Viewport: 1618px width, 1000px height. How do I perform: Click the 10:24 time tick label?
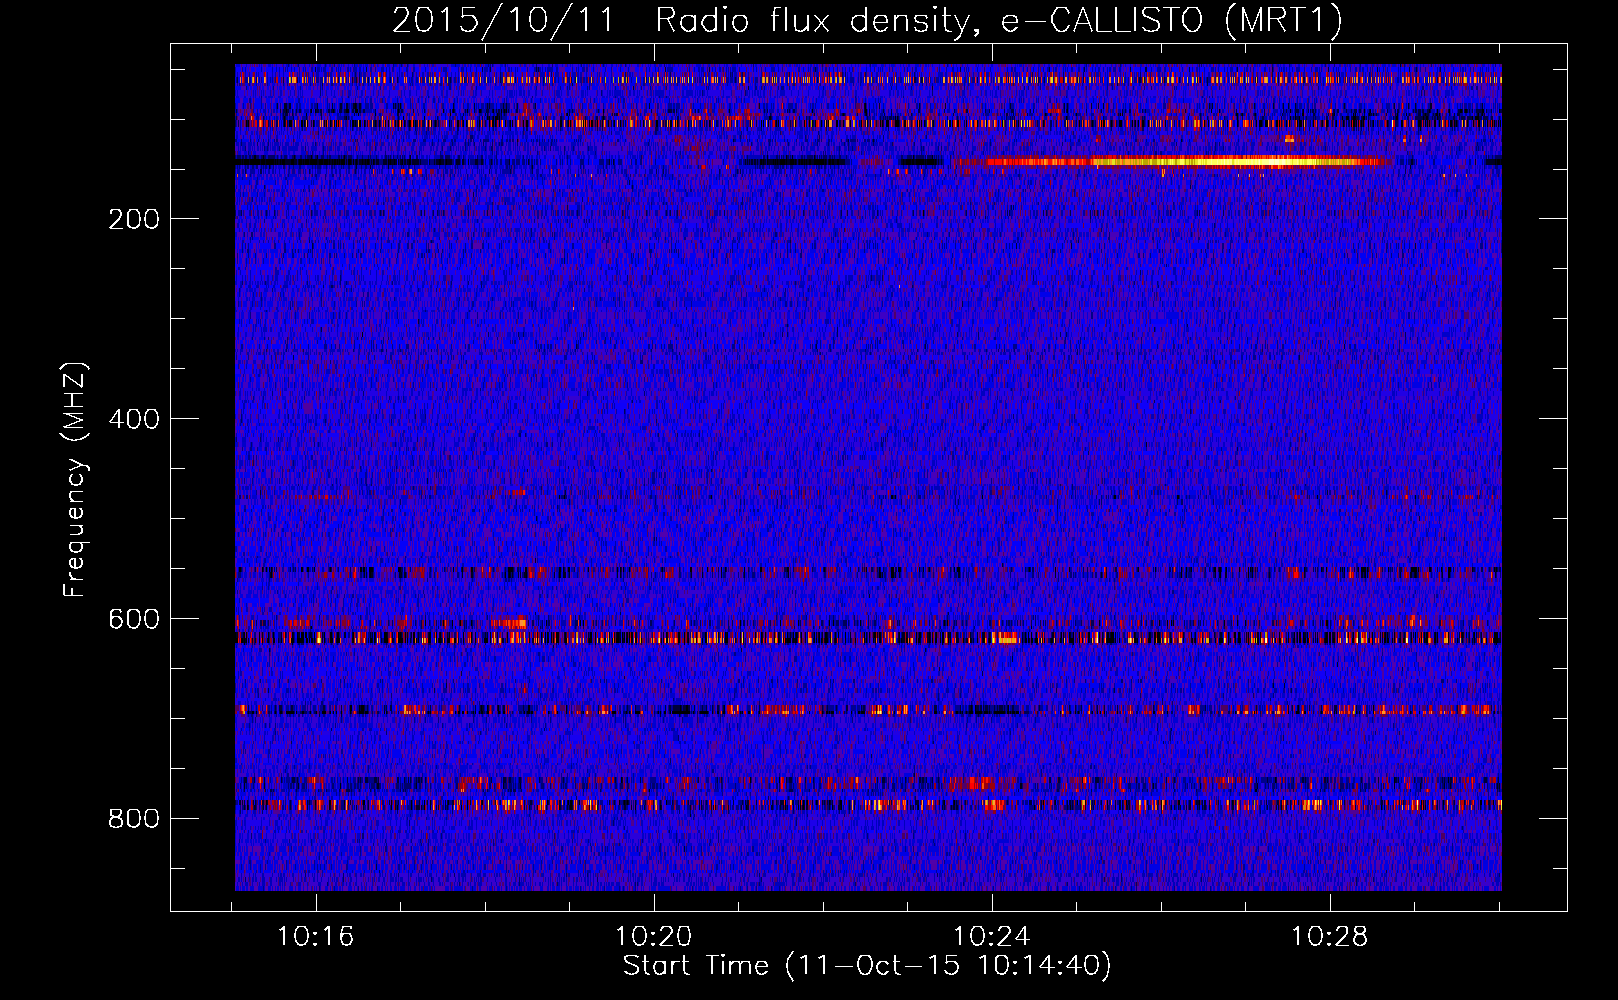[992, 937]
